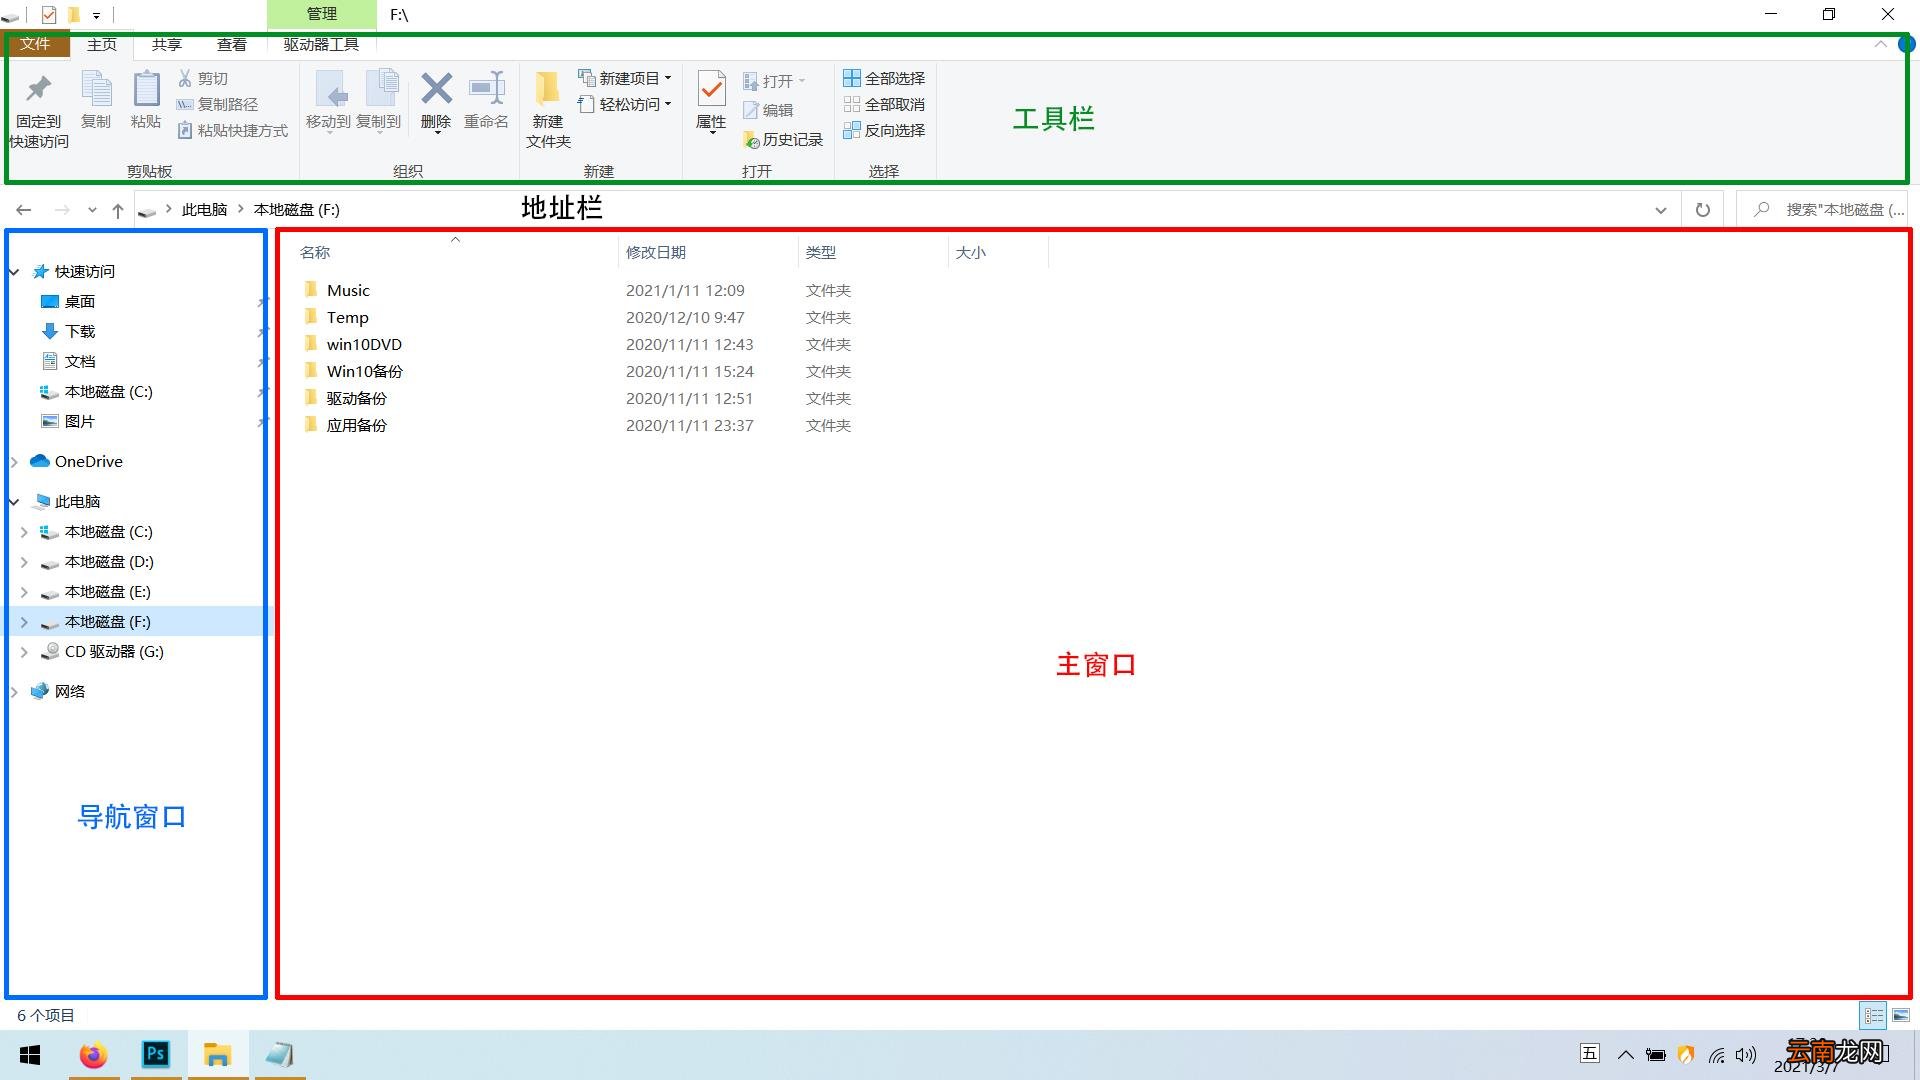
Task: Switch to the 驱动器工具 tab
Action: tap(321, 44)
